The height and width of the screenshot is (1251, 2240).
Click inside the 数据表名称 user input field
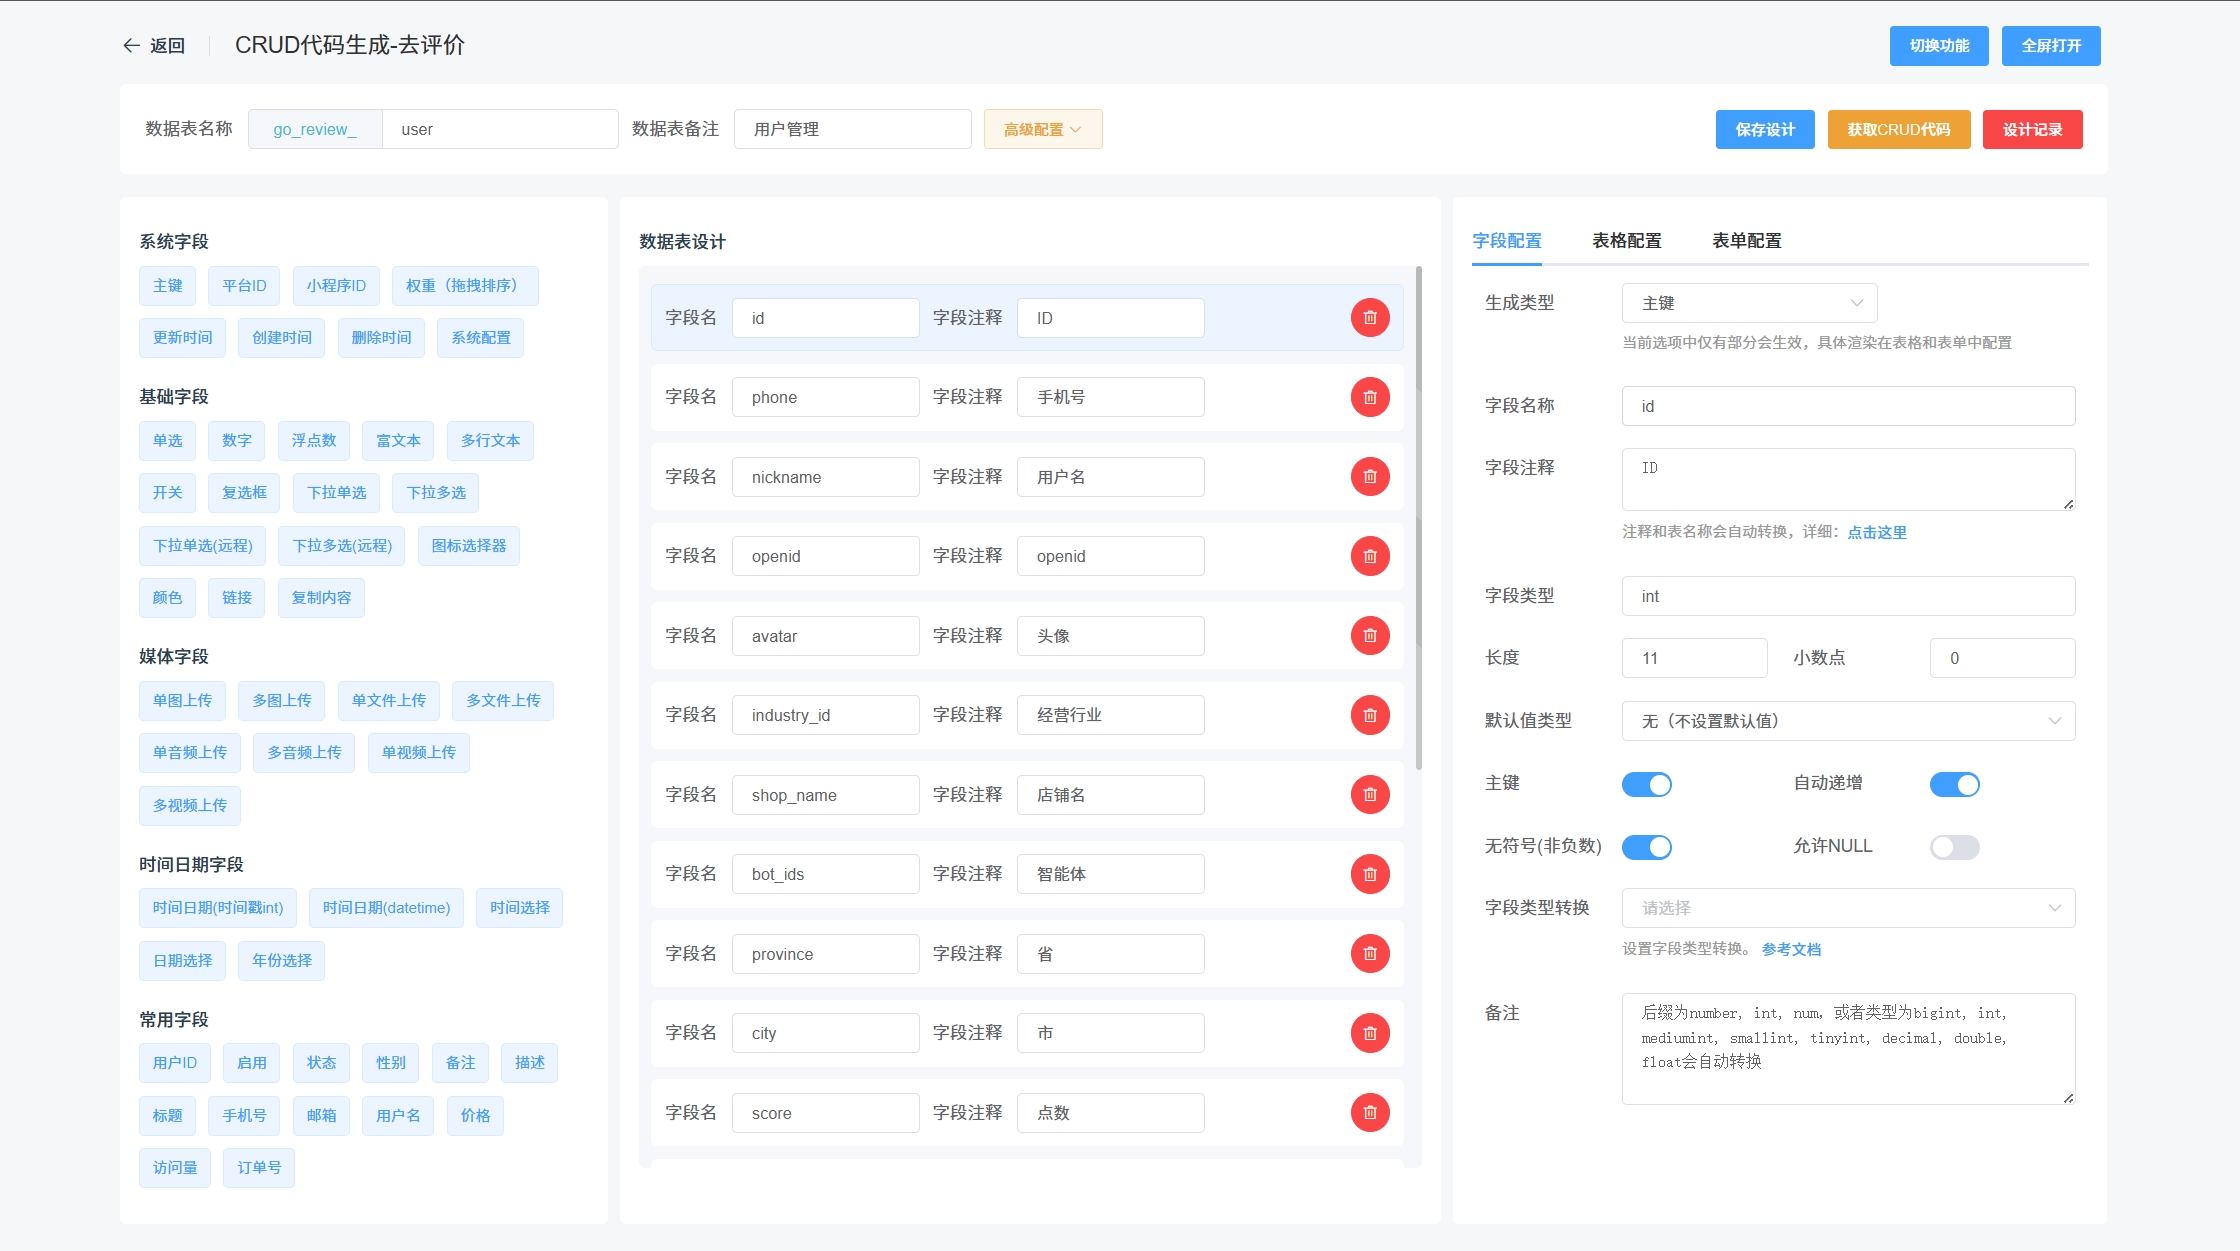click(500, 128)
